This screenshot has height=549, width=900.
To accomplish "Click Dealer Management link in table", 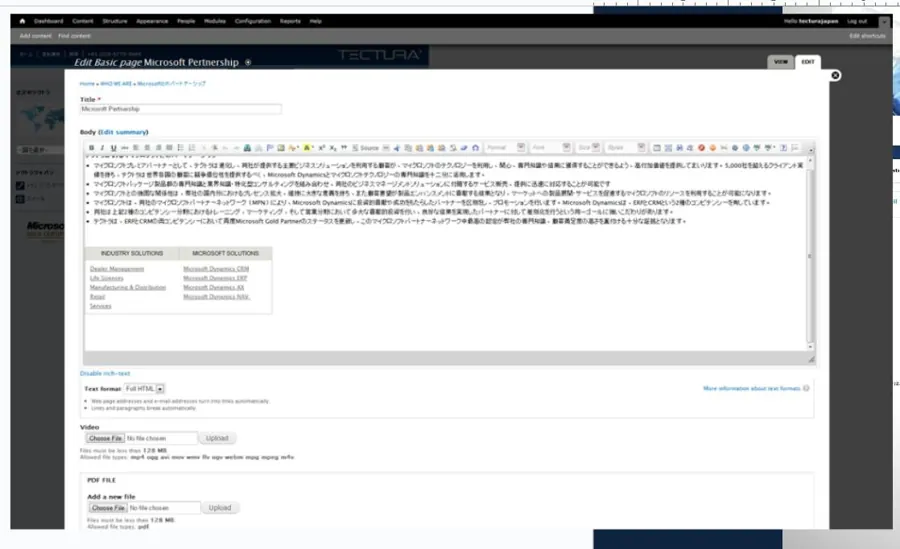I will tap(117, 269).
